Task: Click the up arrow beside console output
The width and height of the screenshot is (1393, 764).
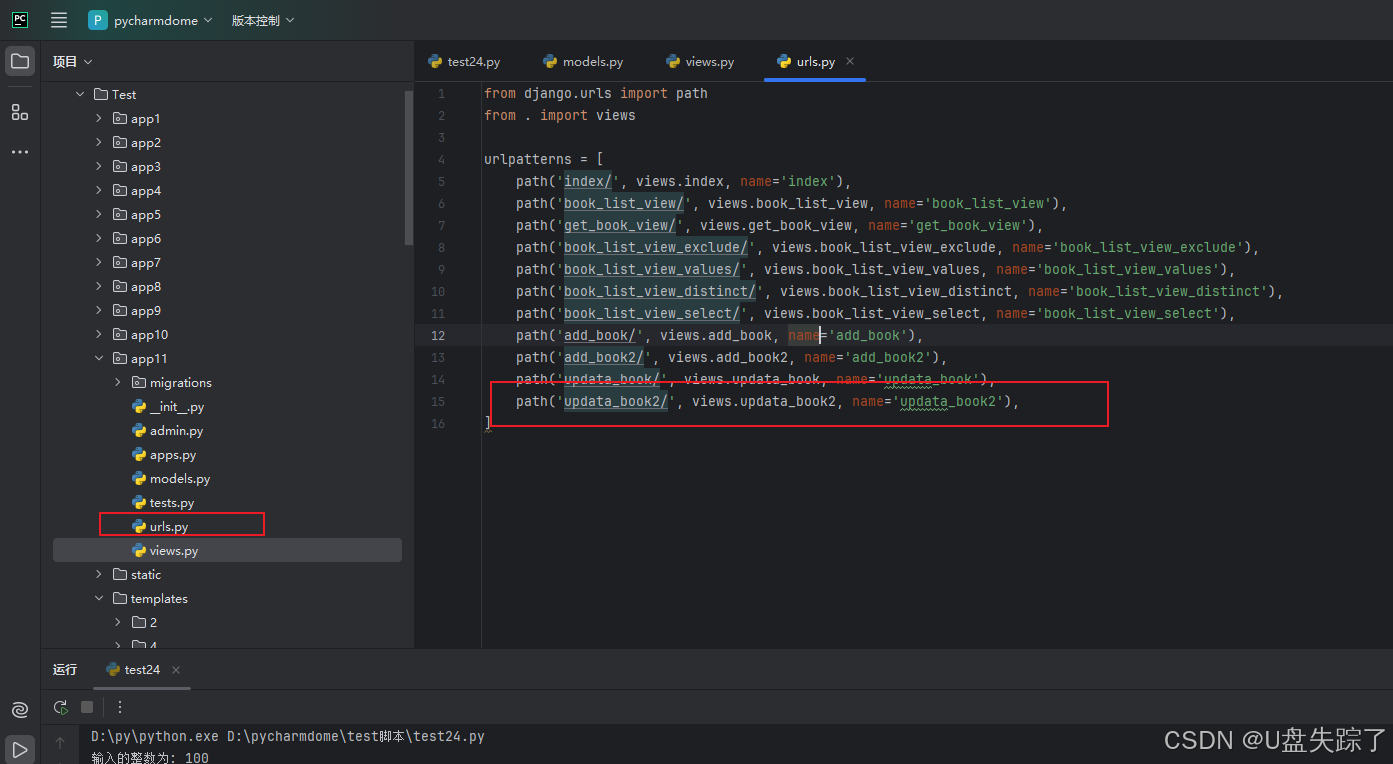Action: (60, 743)
